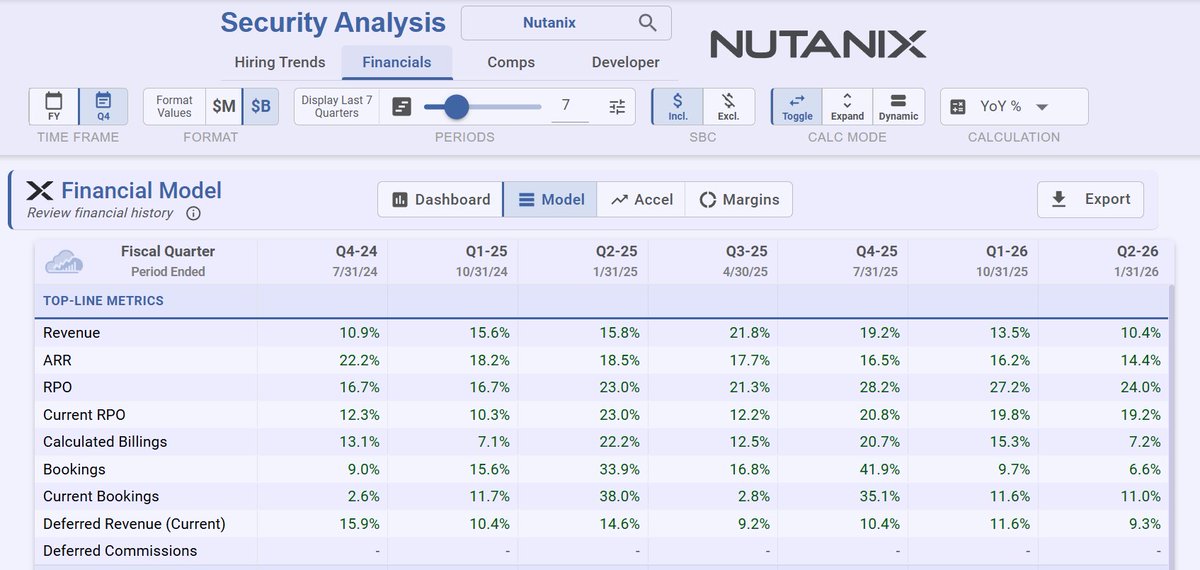Click the TOP-LINE METRICS section header
Viewport: 1200px width, 570px height.
pyautogui.click(x=103, y=301)
